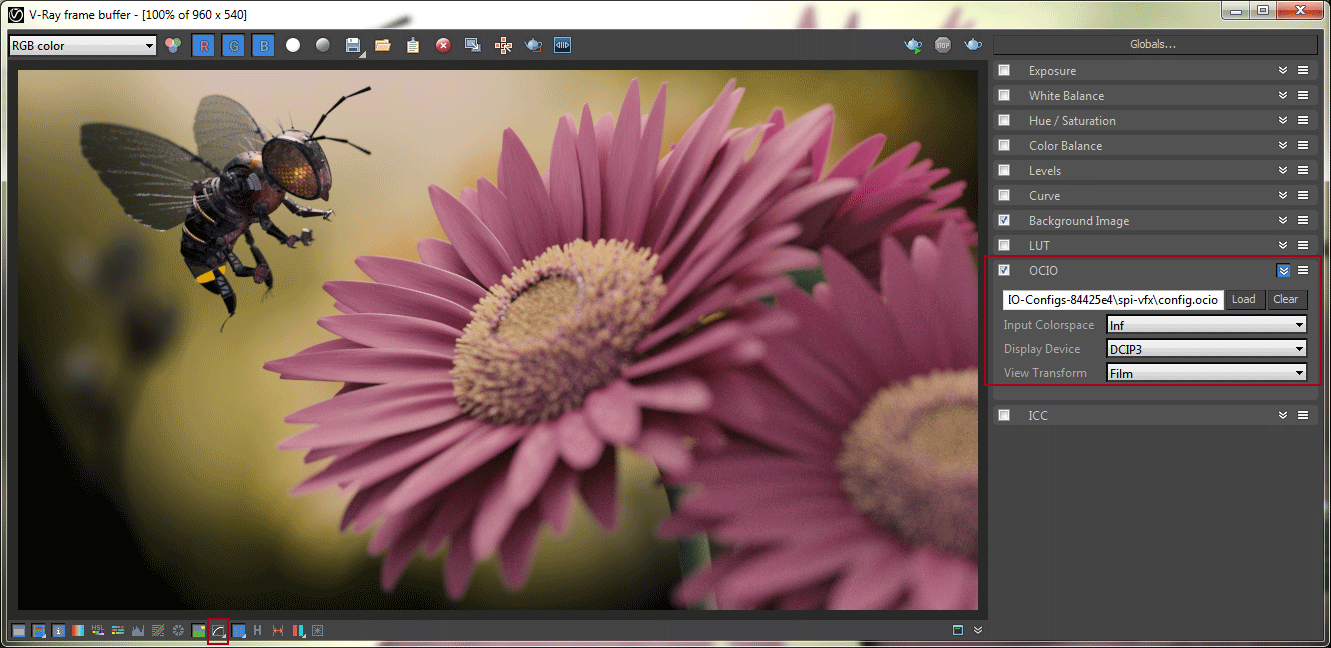
Task: Toggle the red channel button
Action: tap(203, 46)
